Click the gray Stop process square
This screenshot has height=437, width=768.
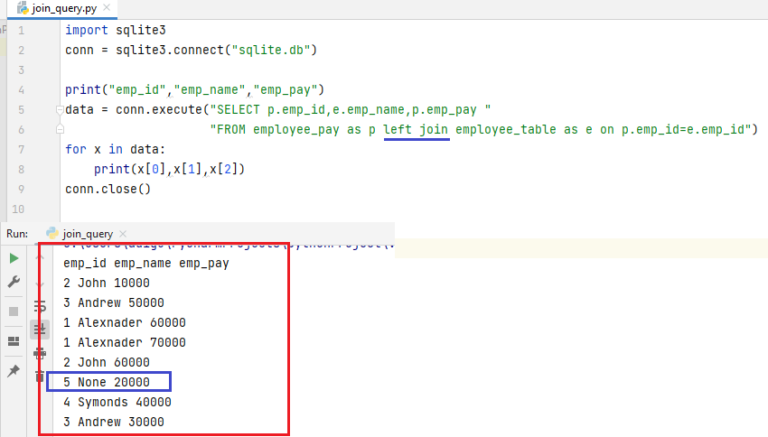point(14,312)
